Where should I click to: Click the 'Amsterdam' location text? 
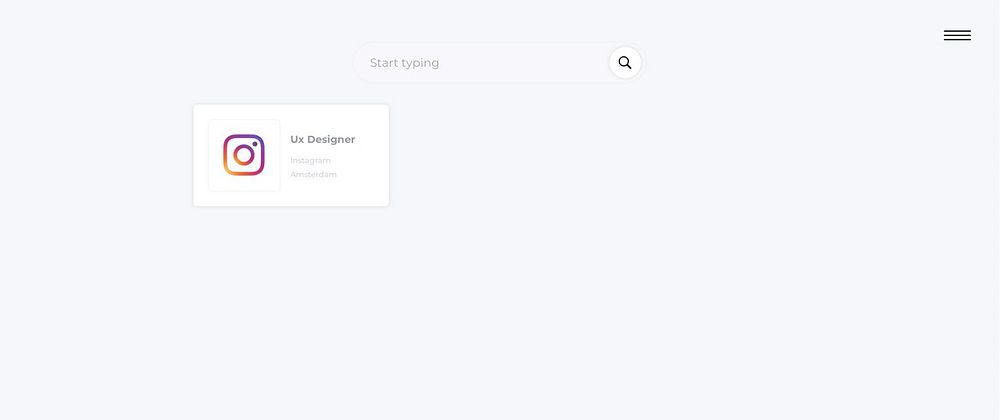tap(314, 175)
